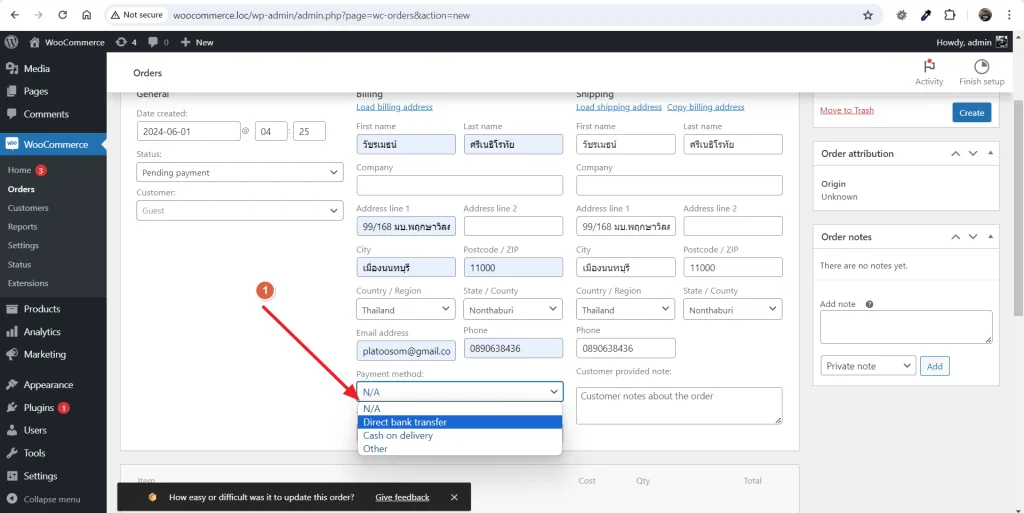The height and width of the screenshot is (513, 1024).
Task: Collapse the Order attribution panel triangle
Action: coord(991,153)
